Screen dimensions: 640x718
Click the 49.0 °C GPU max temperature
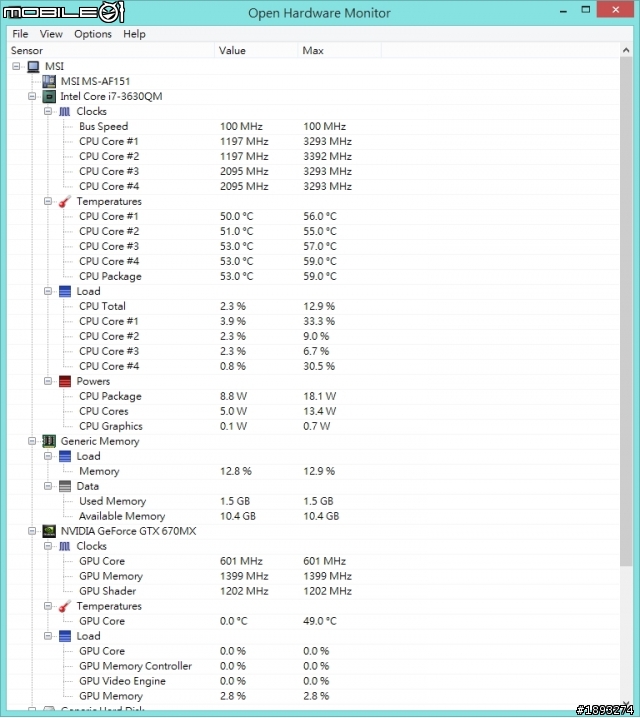click(x=320, y=621)
